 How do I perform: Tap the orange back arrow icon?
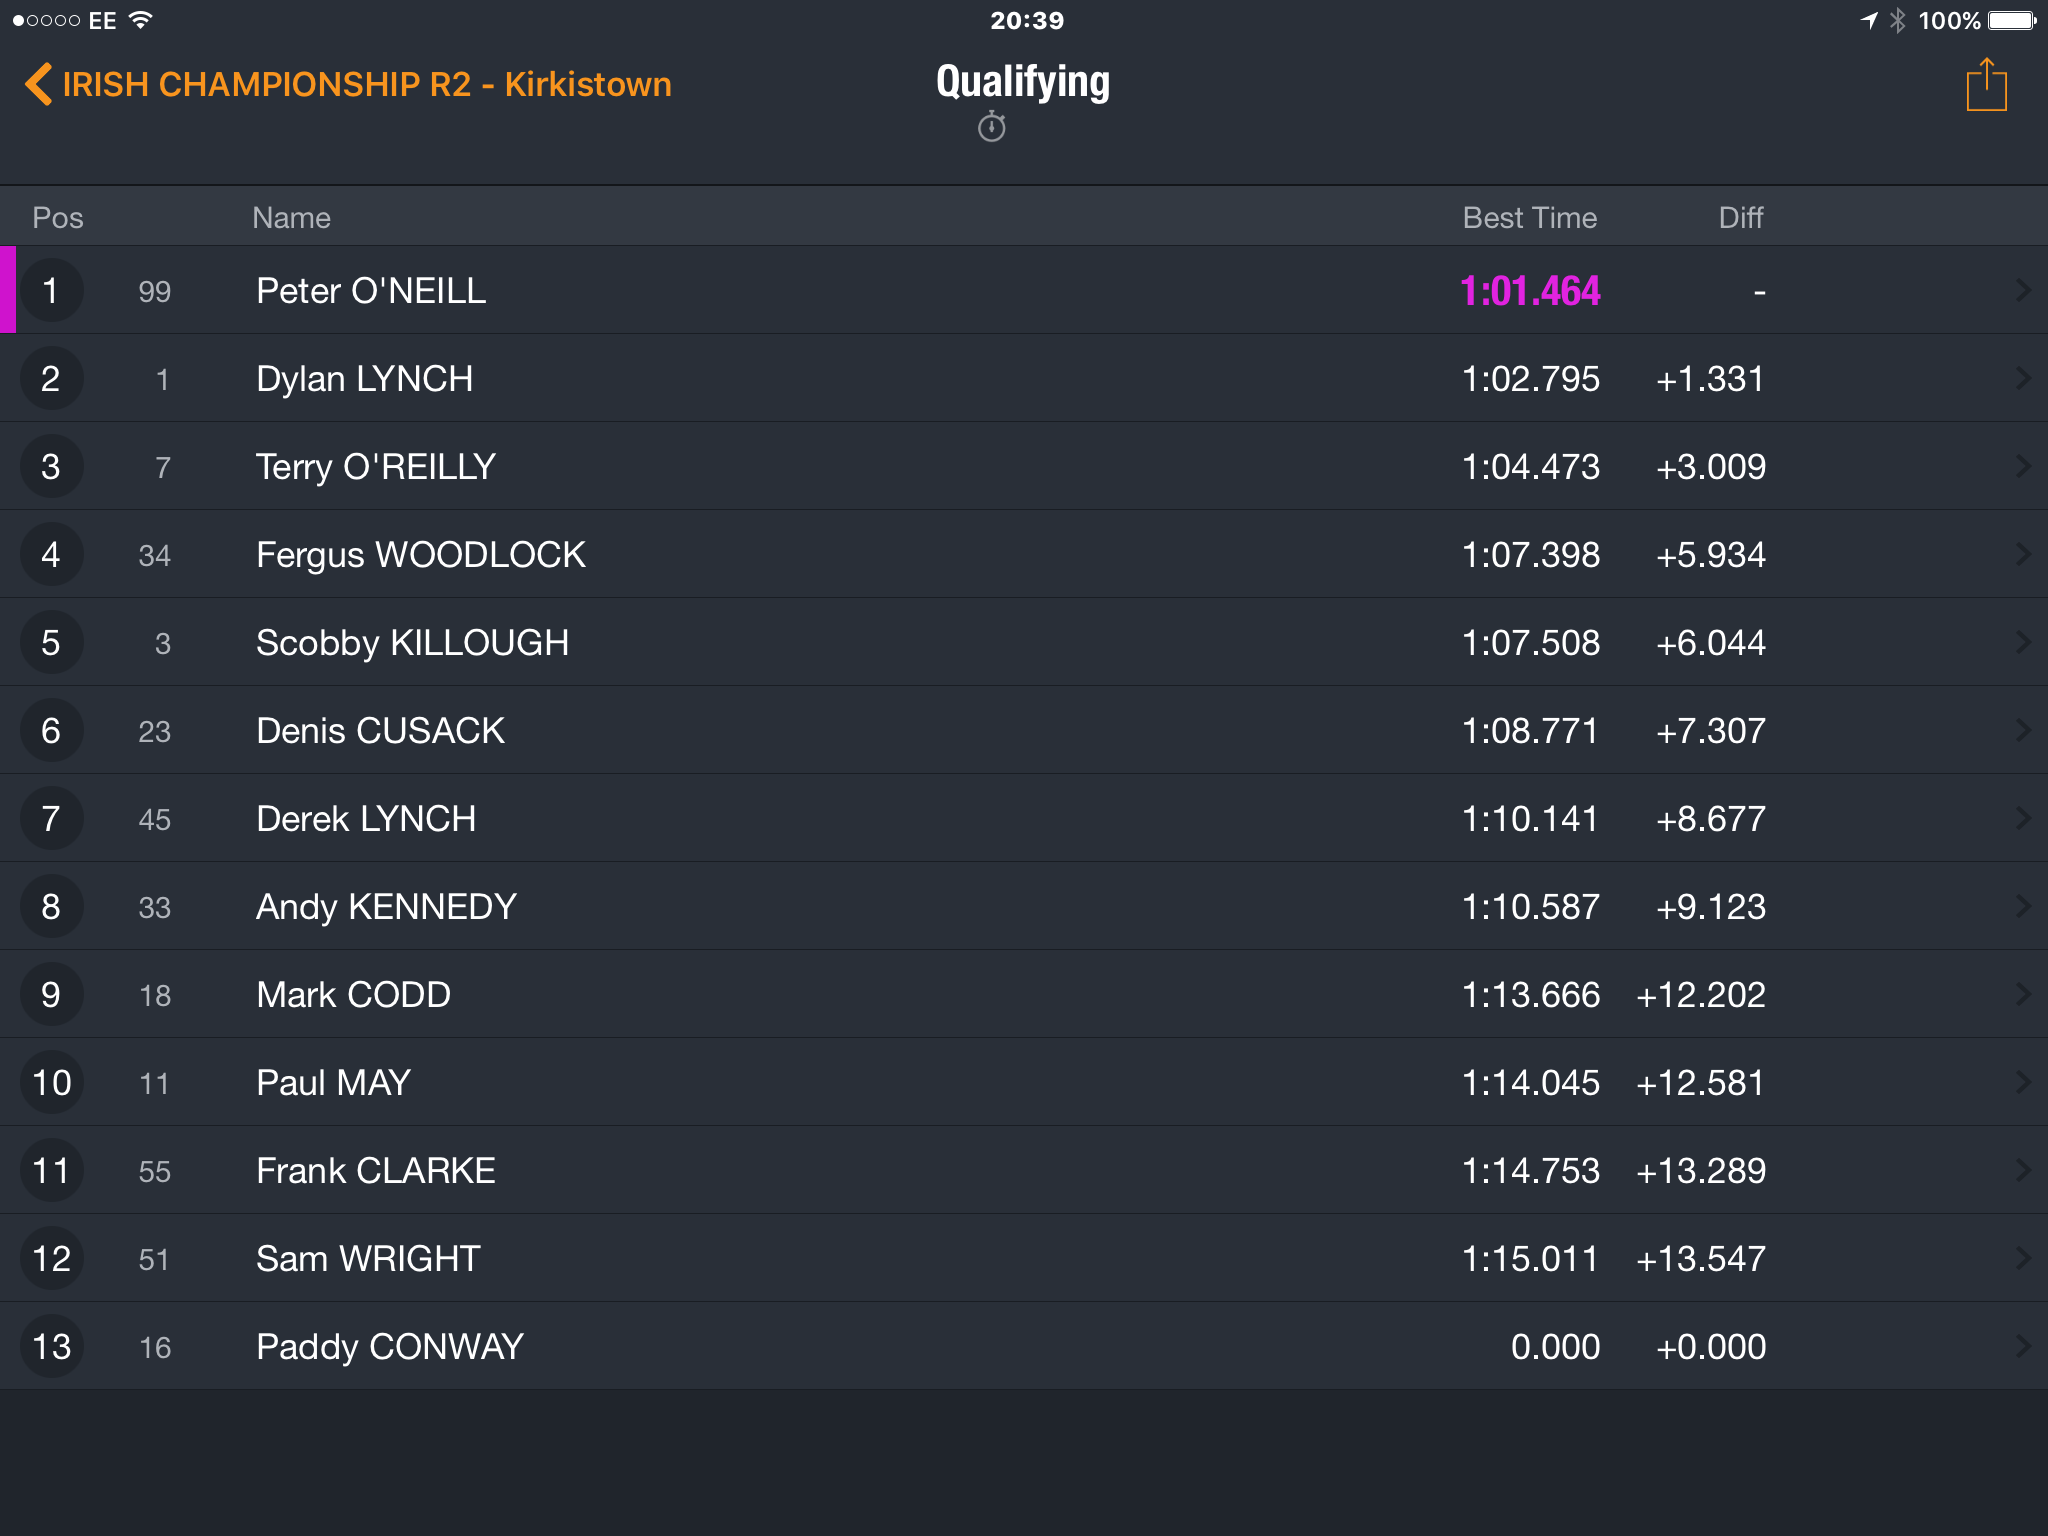point(38,84)
